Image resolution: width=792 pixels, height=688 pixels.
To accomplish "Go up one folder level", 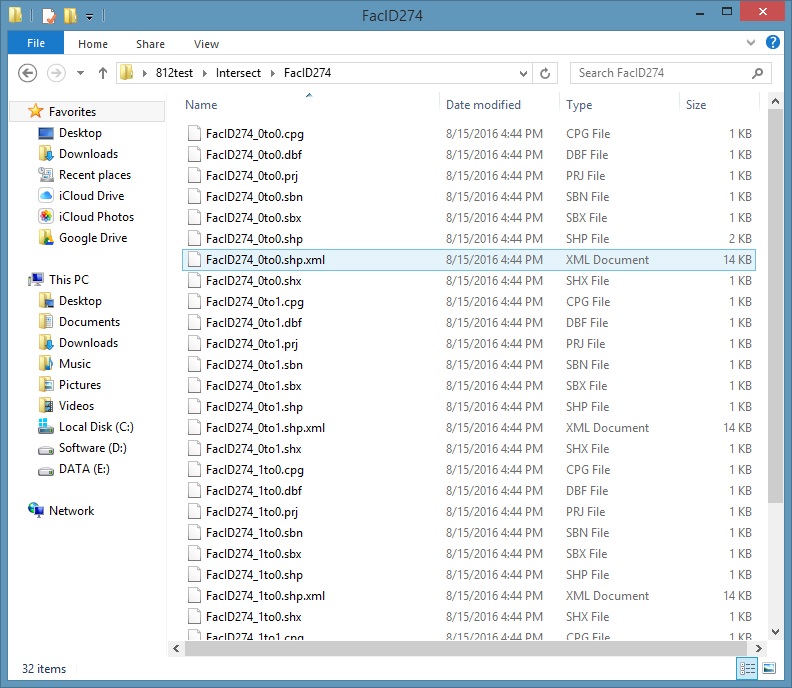I will coord(103,73).
